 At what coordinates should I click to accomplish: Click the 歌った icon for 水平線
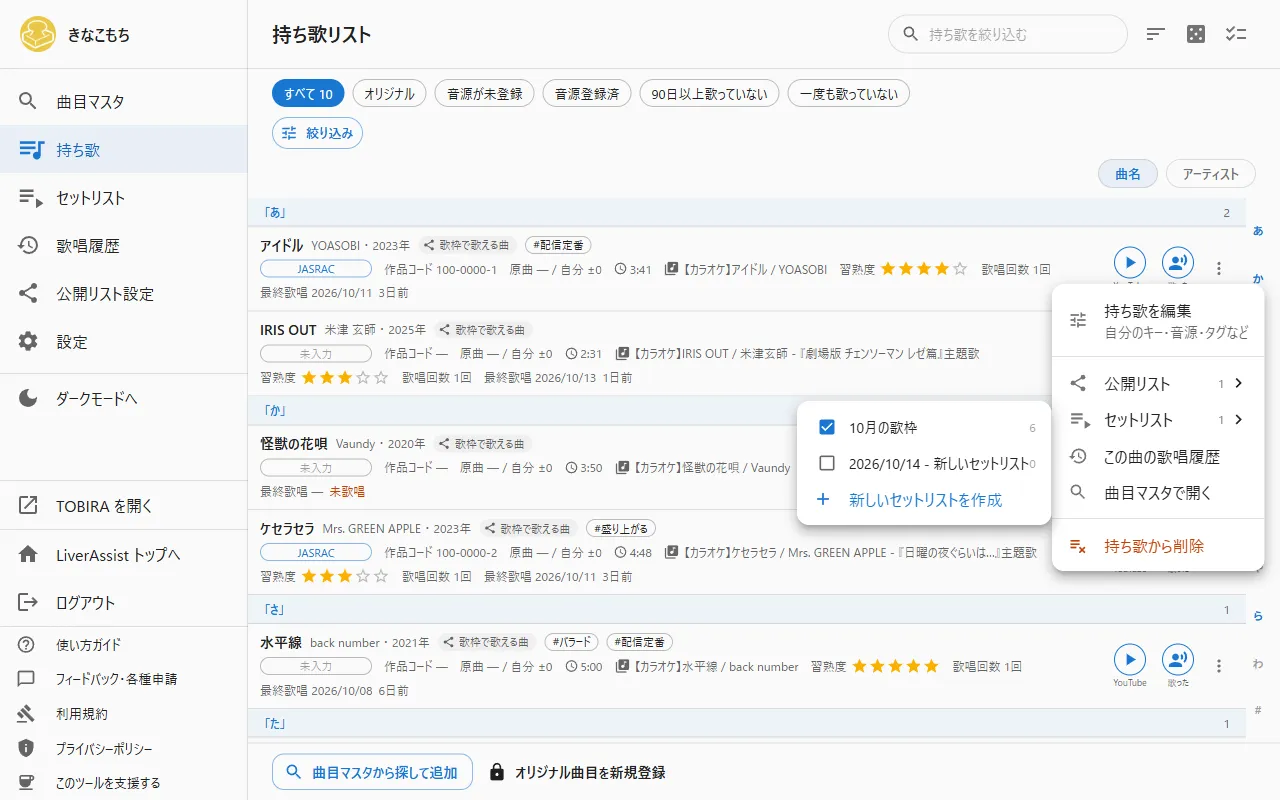click(x=1178, y=660)
